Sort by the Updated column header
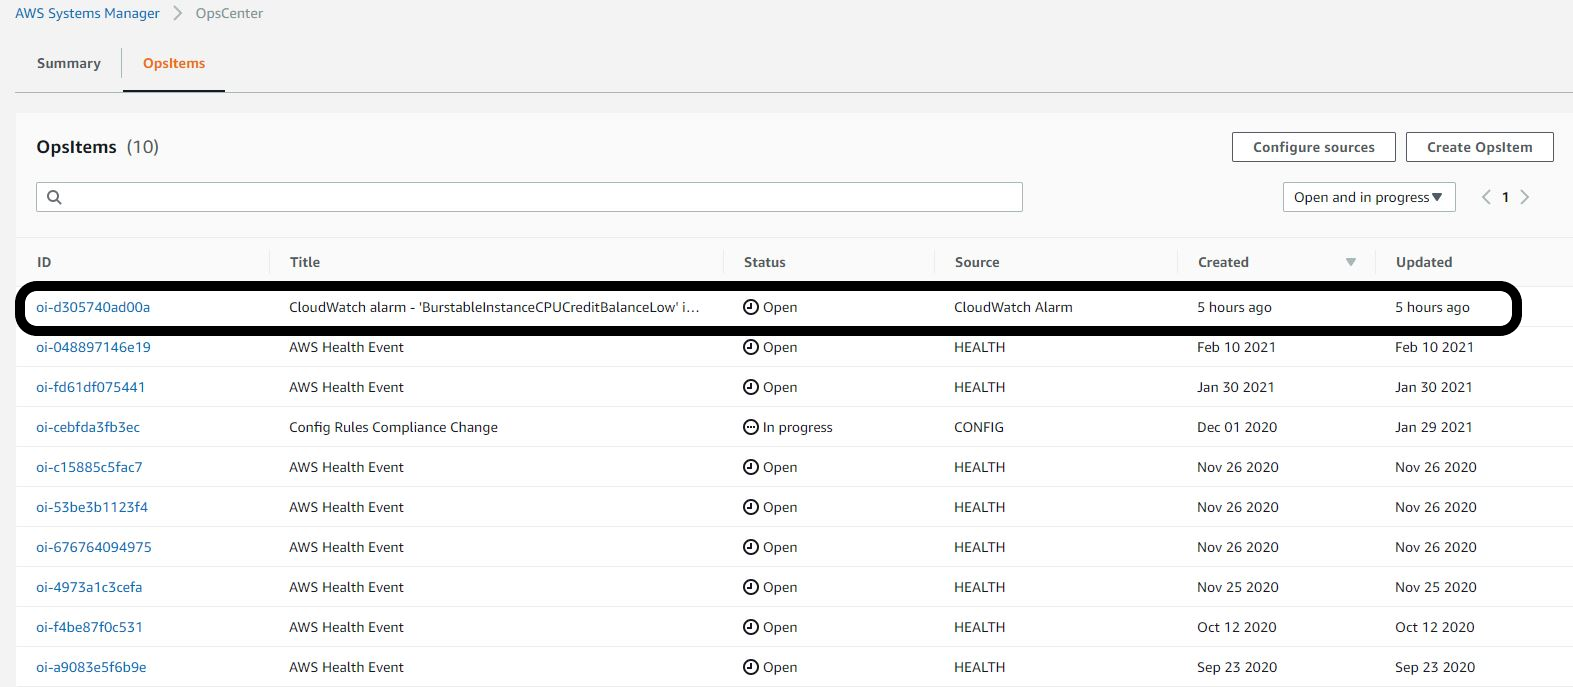The height and width of the screenshot is (687, 1573). click(x=1423, y=262)
